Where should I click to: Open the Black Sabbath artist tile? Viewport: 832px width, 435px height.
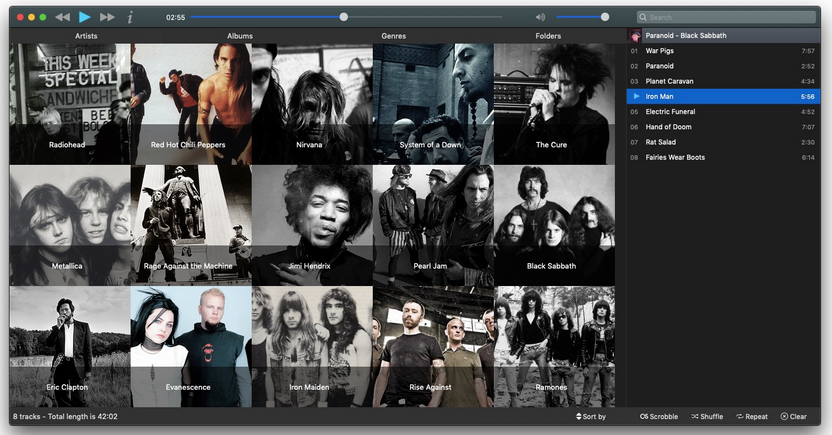pos(554,225)
